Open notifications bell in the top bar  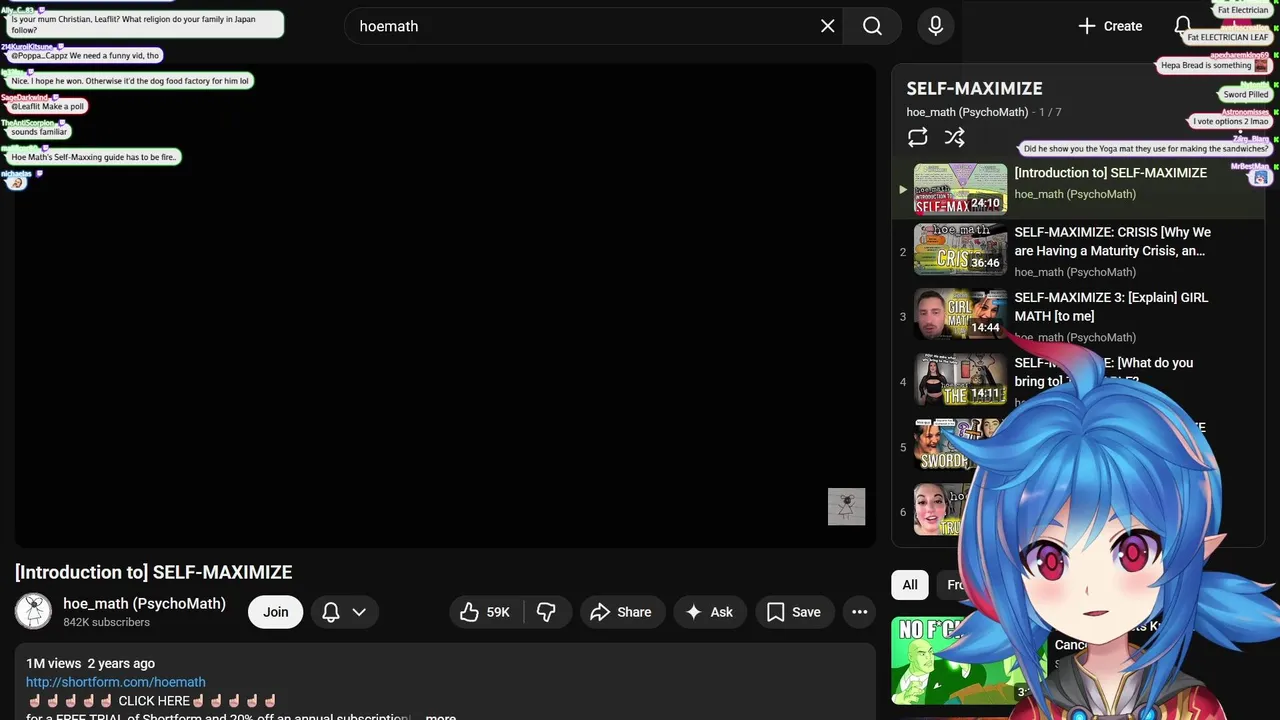(1182, 26)
